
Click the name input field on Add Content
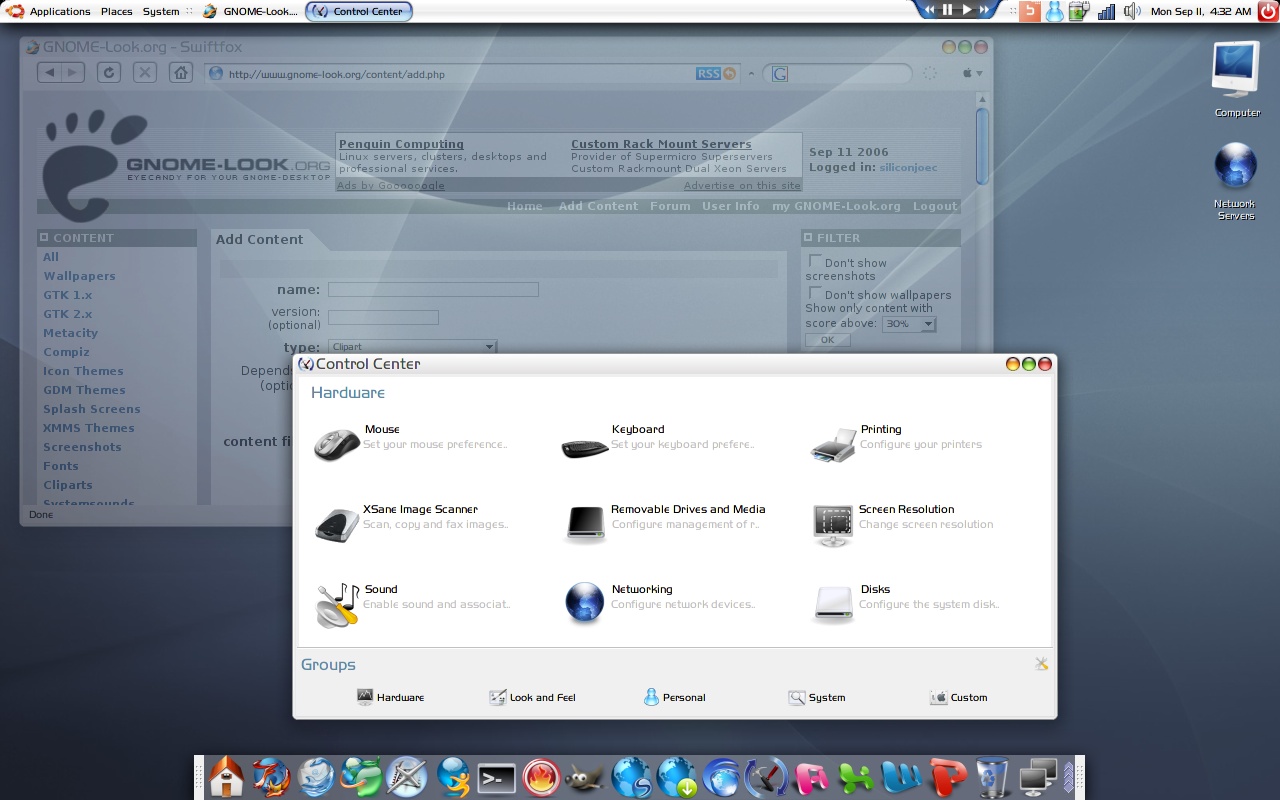(x=433, y=289)
